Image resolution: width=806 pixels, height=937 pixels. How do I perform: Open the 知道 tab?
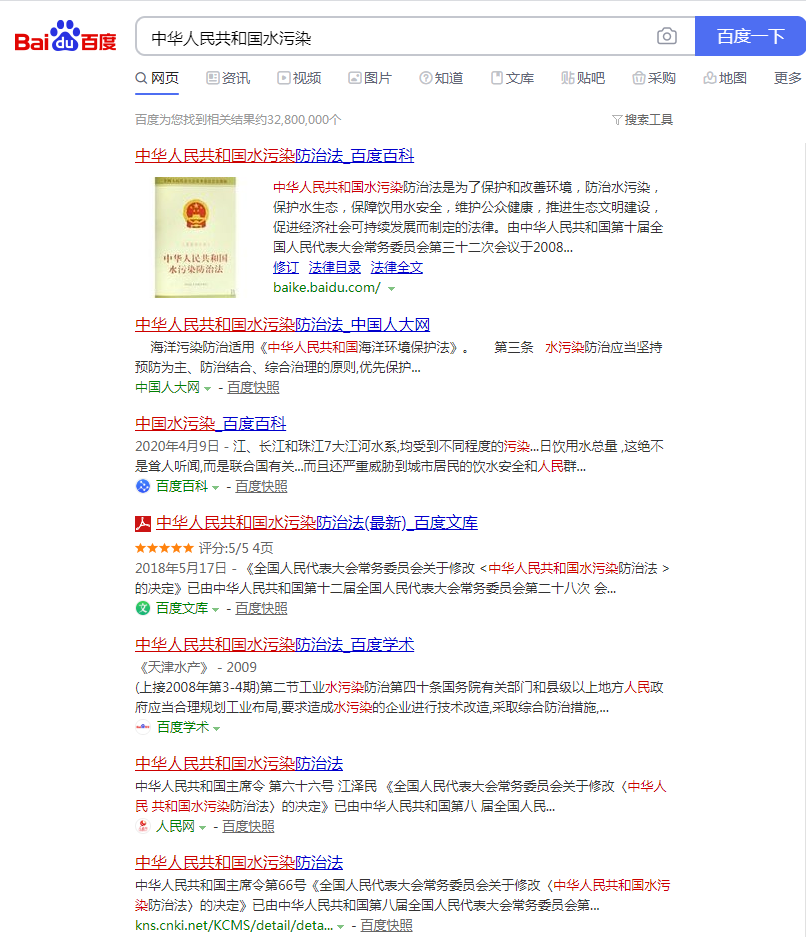pos(441,78)
